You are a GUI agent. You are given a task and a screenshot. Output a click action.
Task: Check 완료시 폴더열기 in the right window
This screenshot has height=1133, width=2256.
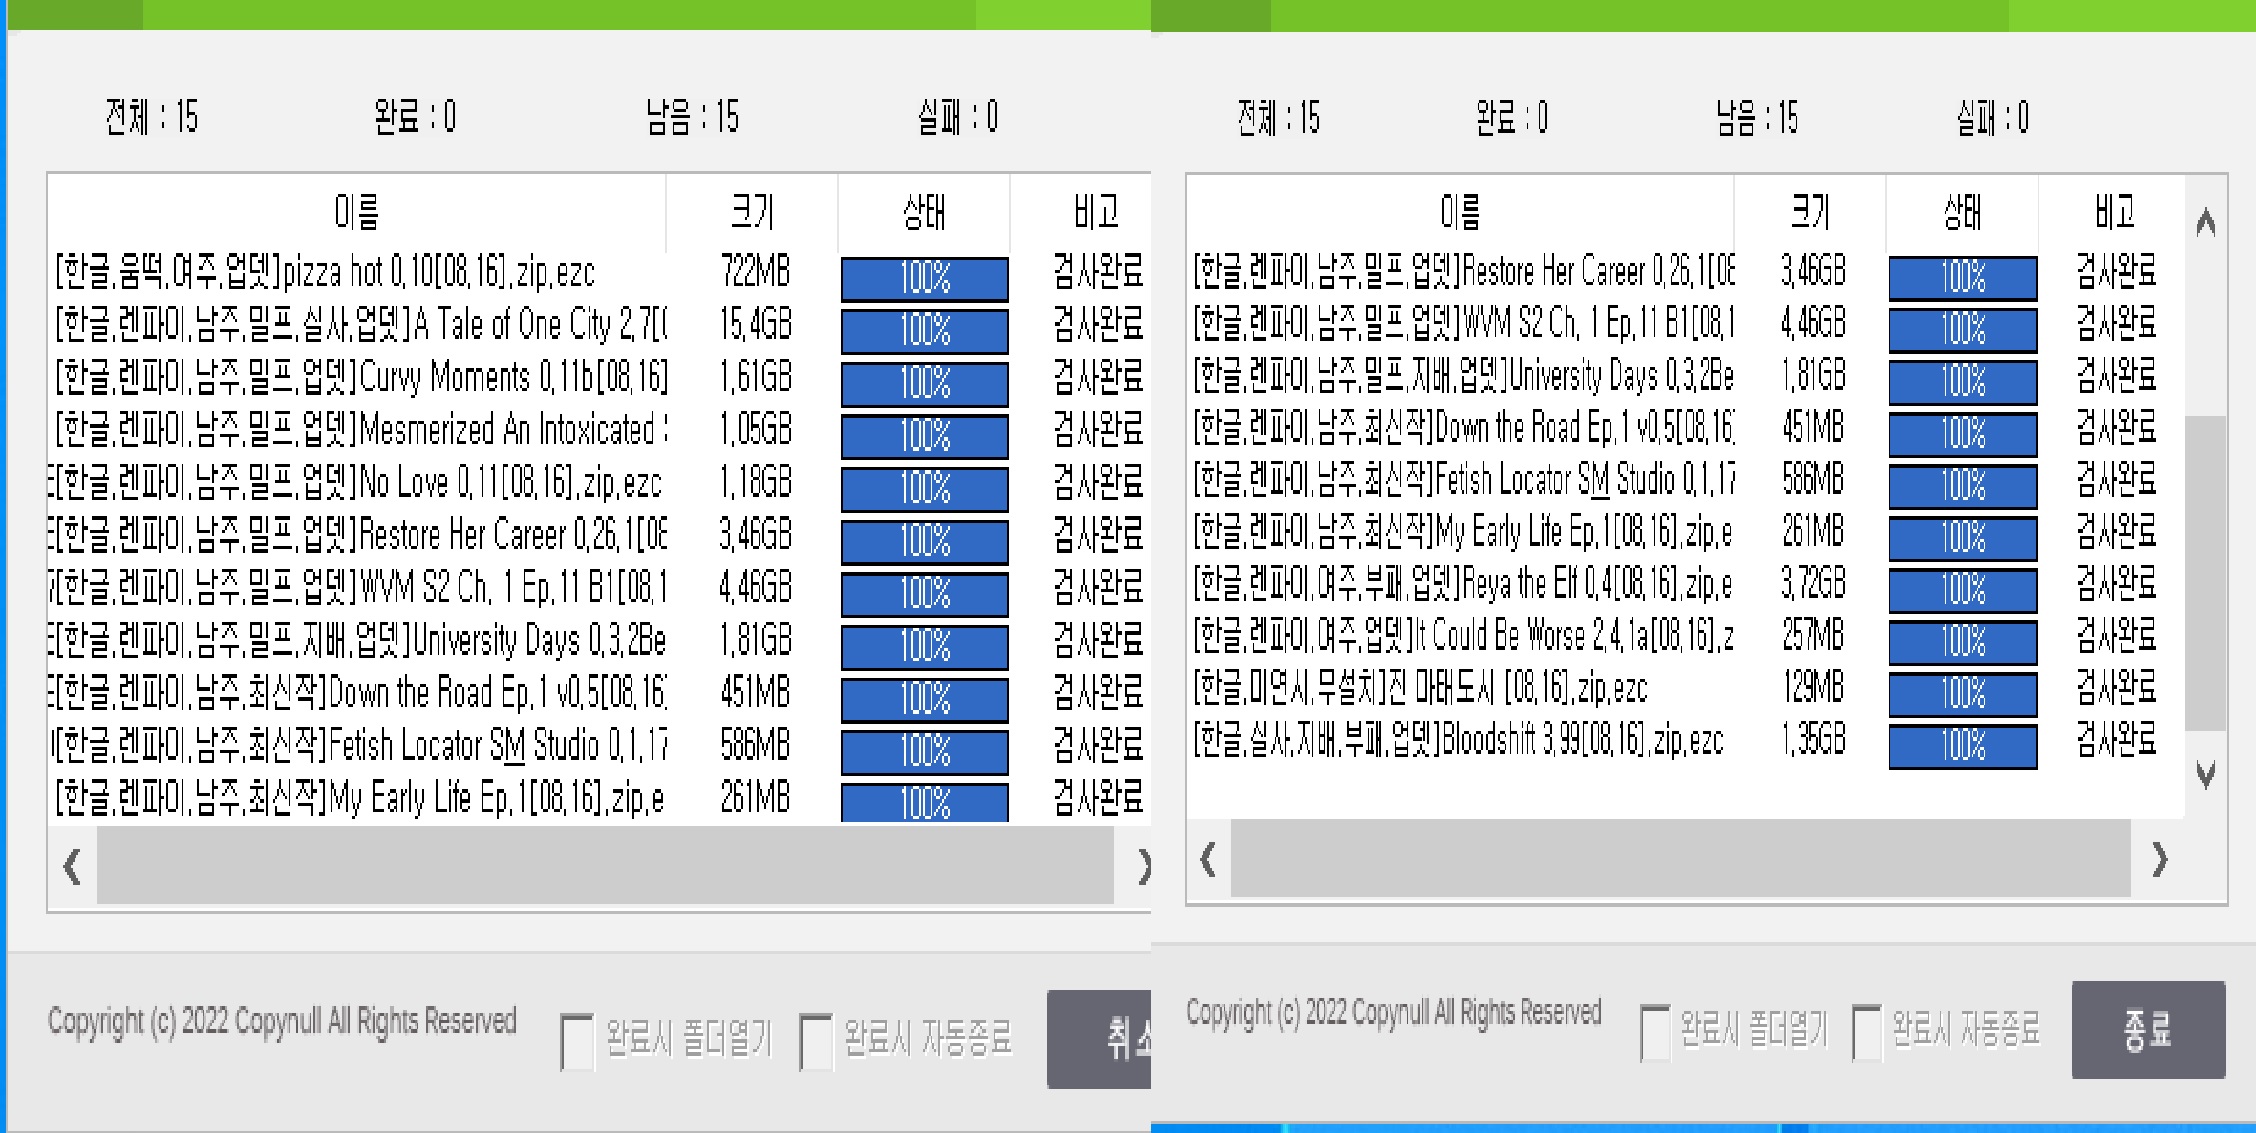pos(1655,1032)
